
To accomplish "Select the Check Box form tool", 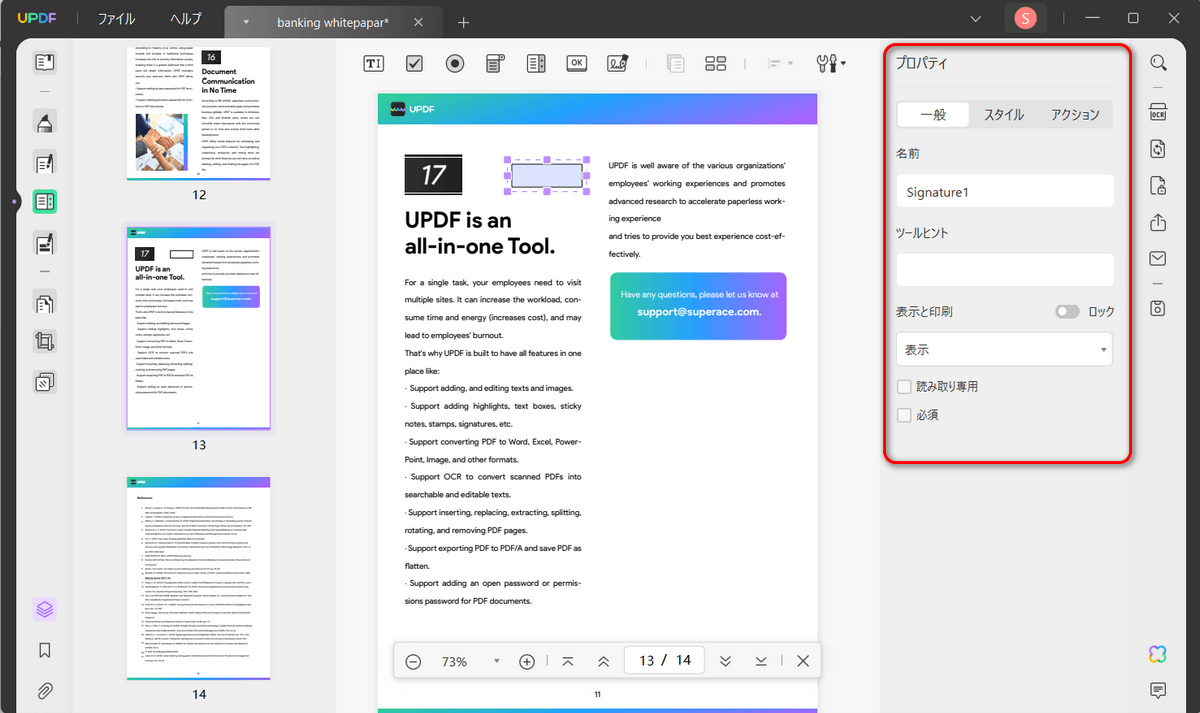I will click(x=415, y=63).
